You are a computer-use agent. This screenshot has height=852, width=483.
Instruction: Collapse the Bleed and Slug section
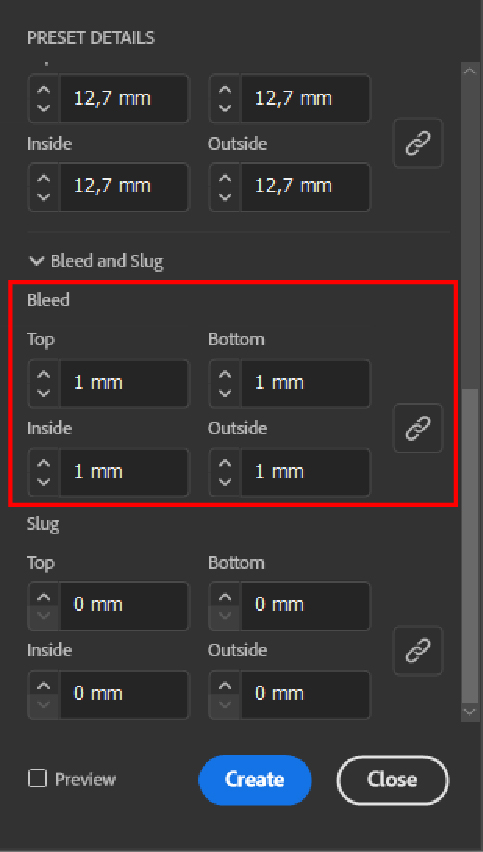pyautogui.click(x=37, y=261)
